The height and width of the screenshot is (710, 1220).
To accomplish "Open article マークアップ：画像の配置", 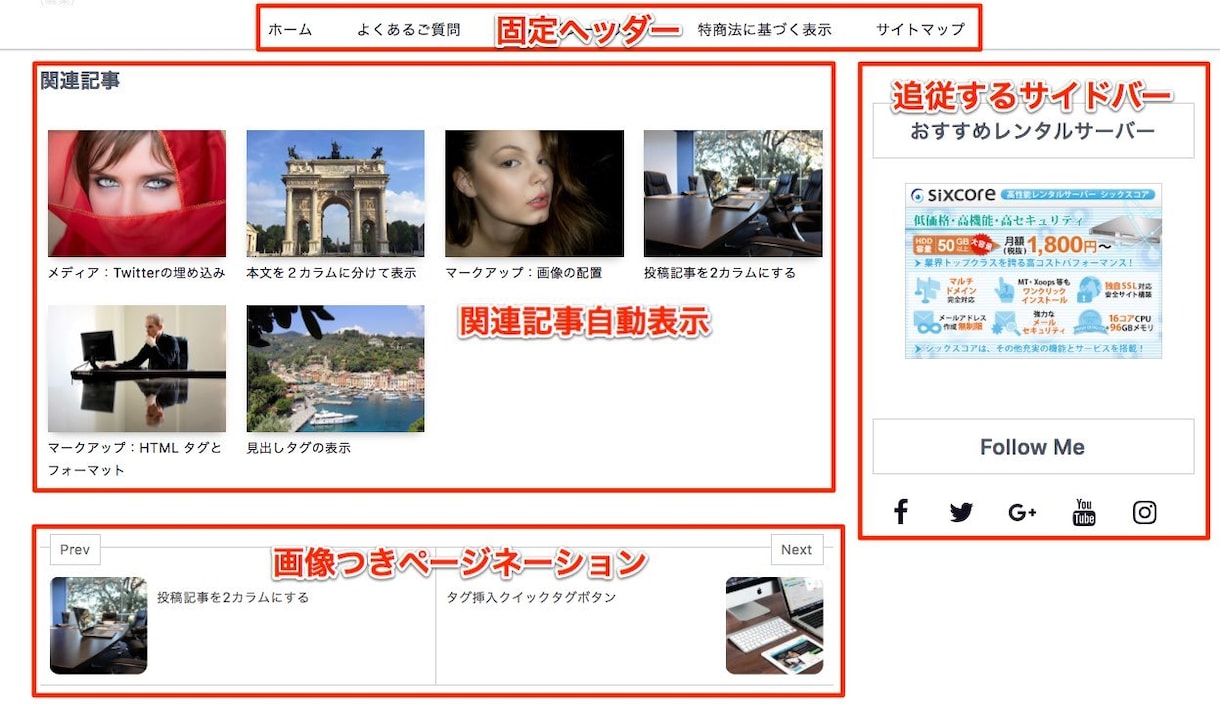I will [x=524, y=272].
